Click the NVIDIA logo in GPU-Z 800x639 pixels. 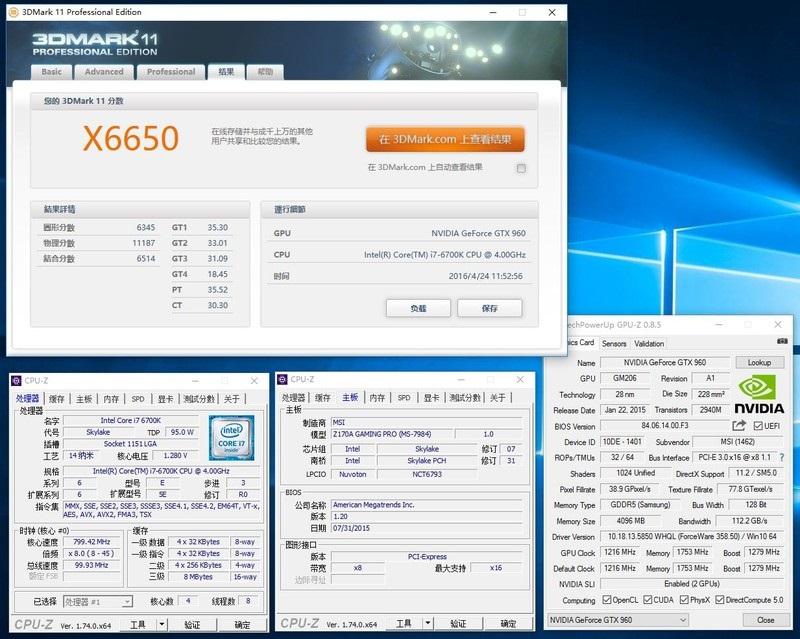pos(759,394)
